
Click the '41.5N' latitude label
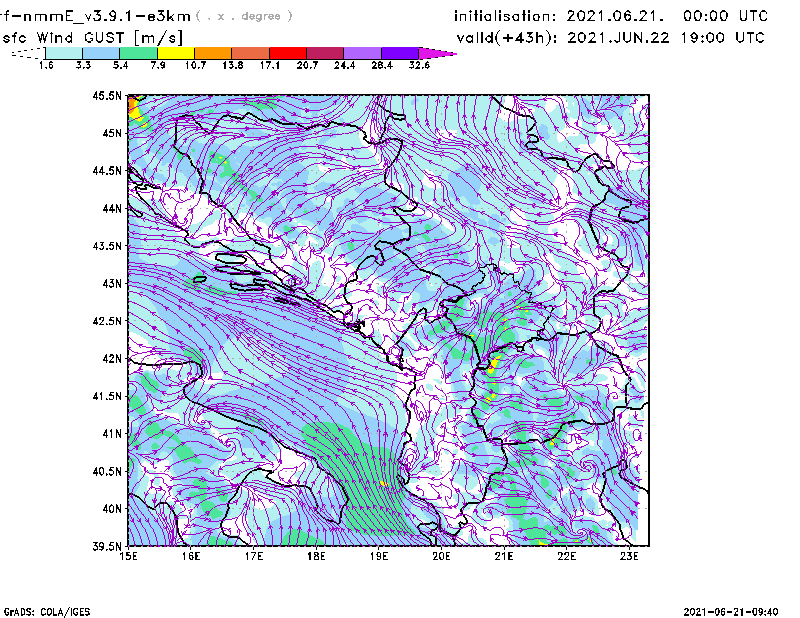click(x=107, y=396)
